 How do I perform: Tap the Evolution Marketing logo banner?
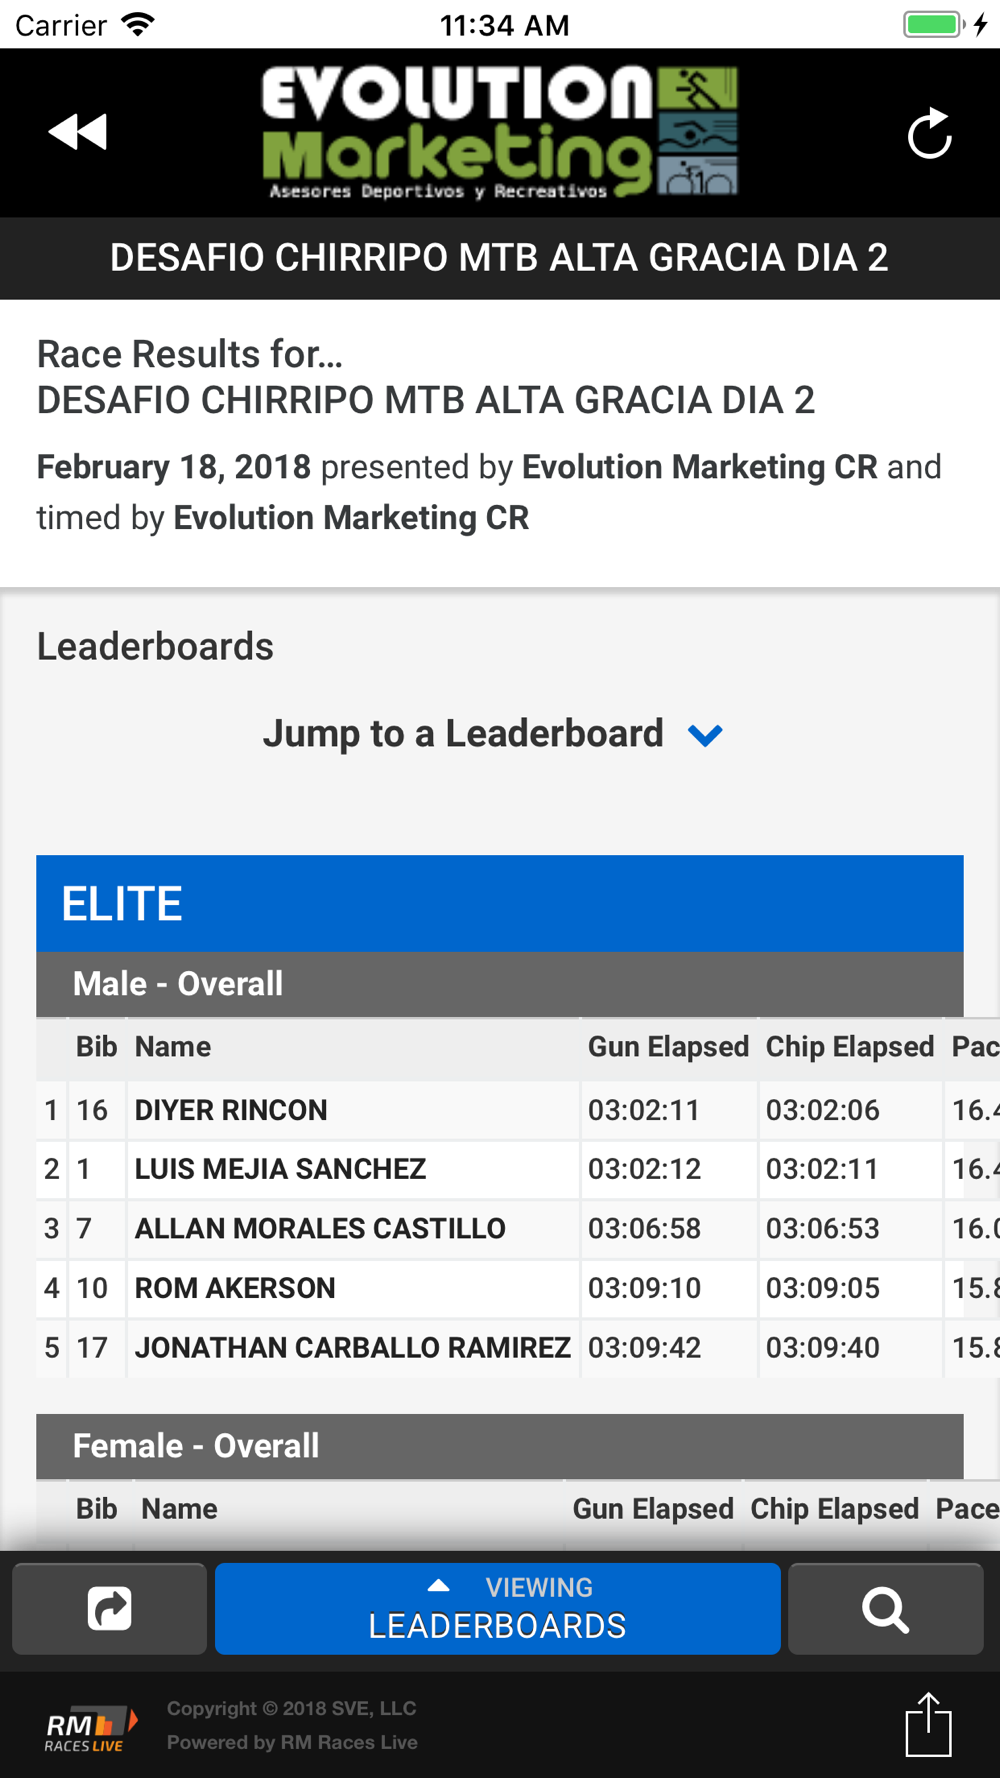(500, 132)
